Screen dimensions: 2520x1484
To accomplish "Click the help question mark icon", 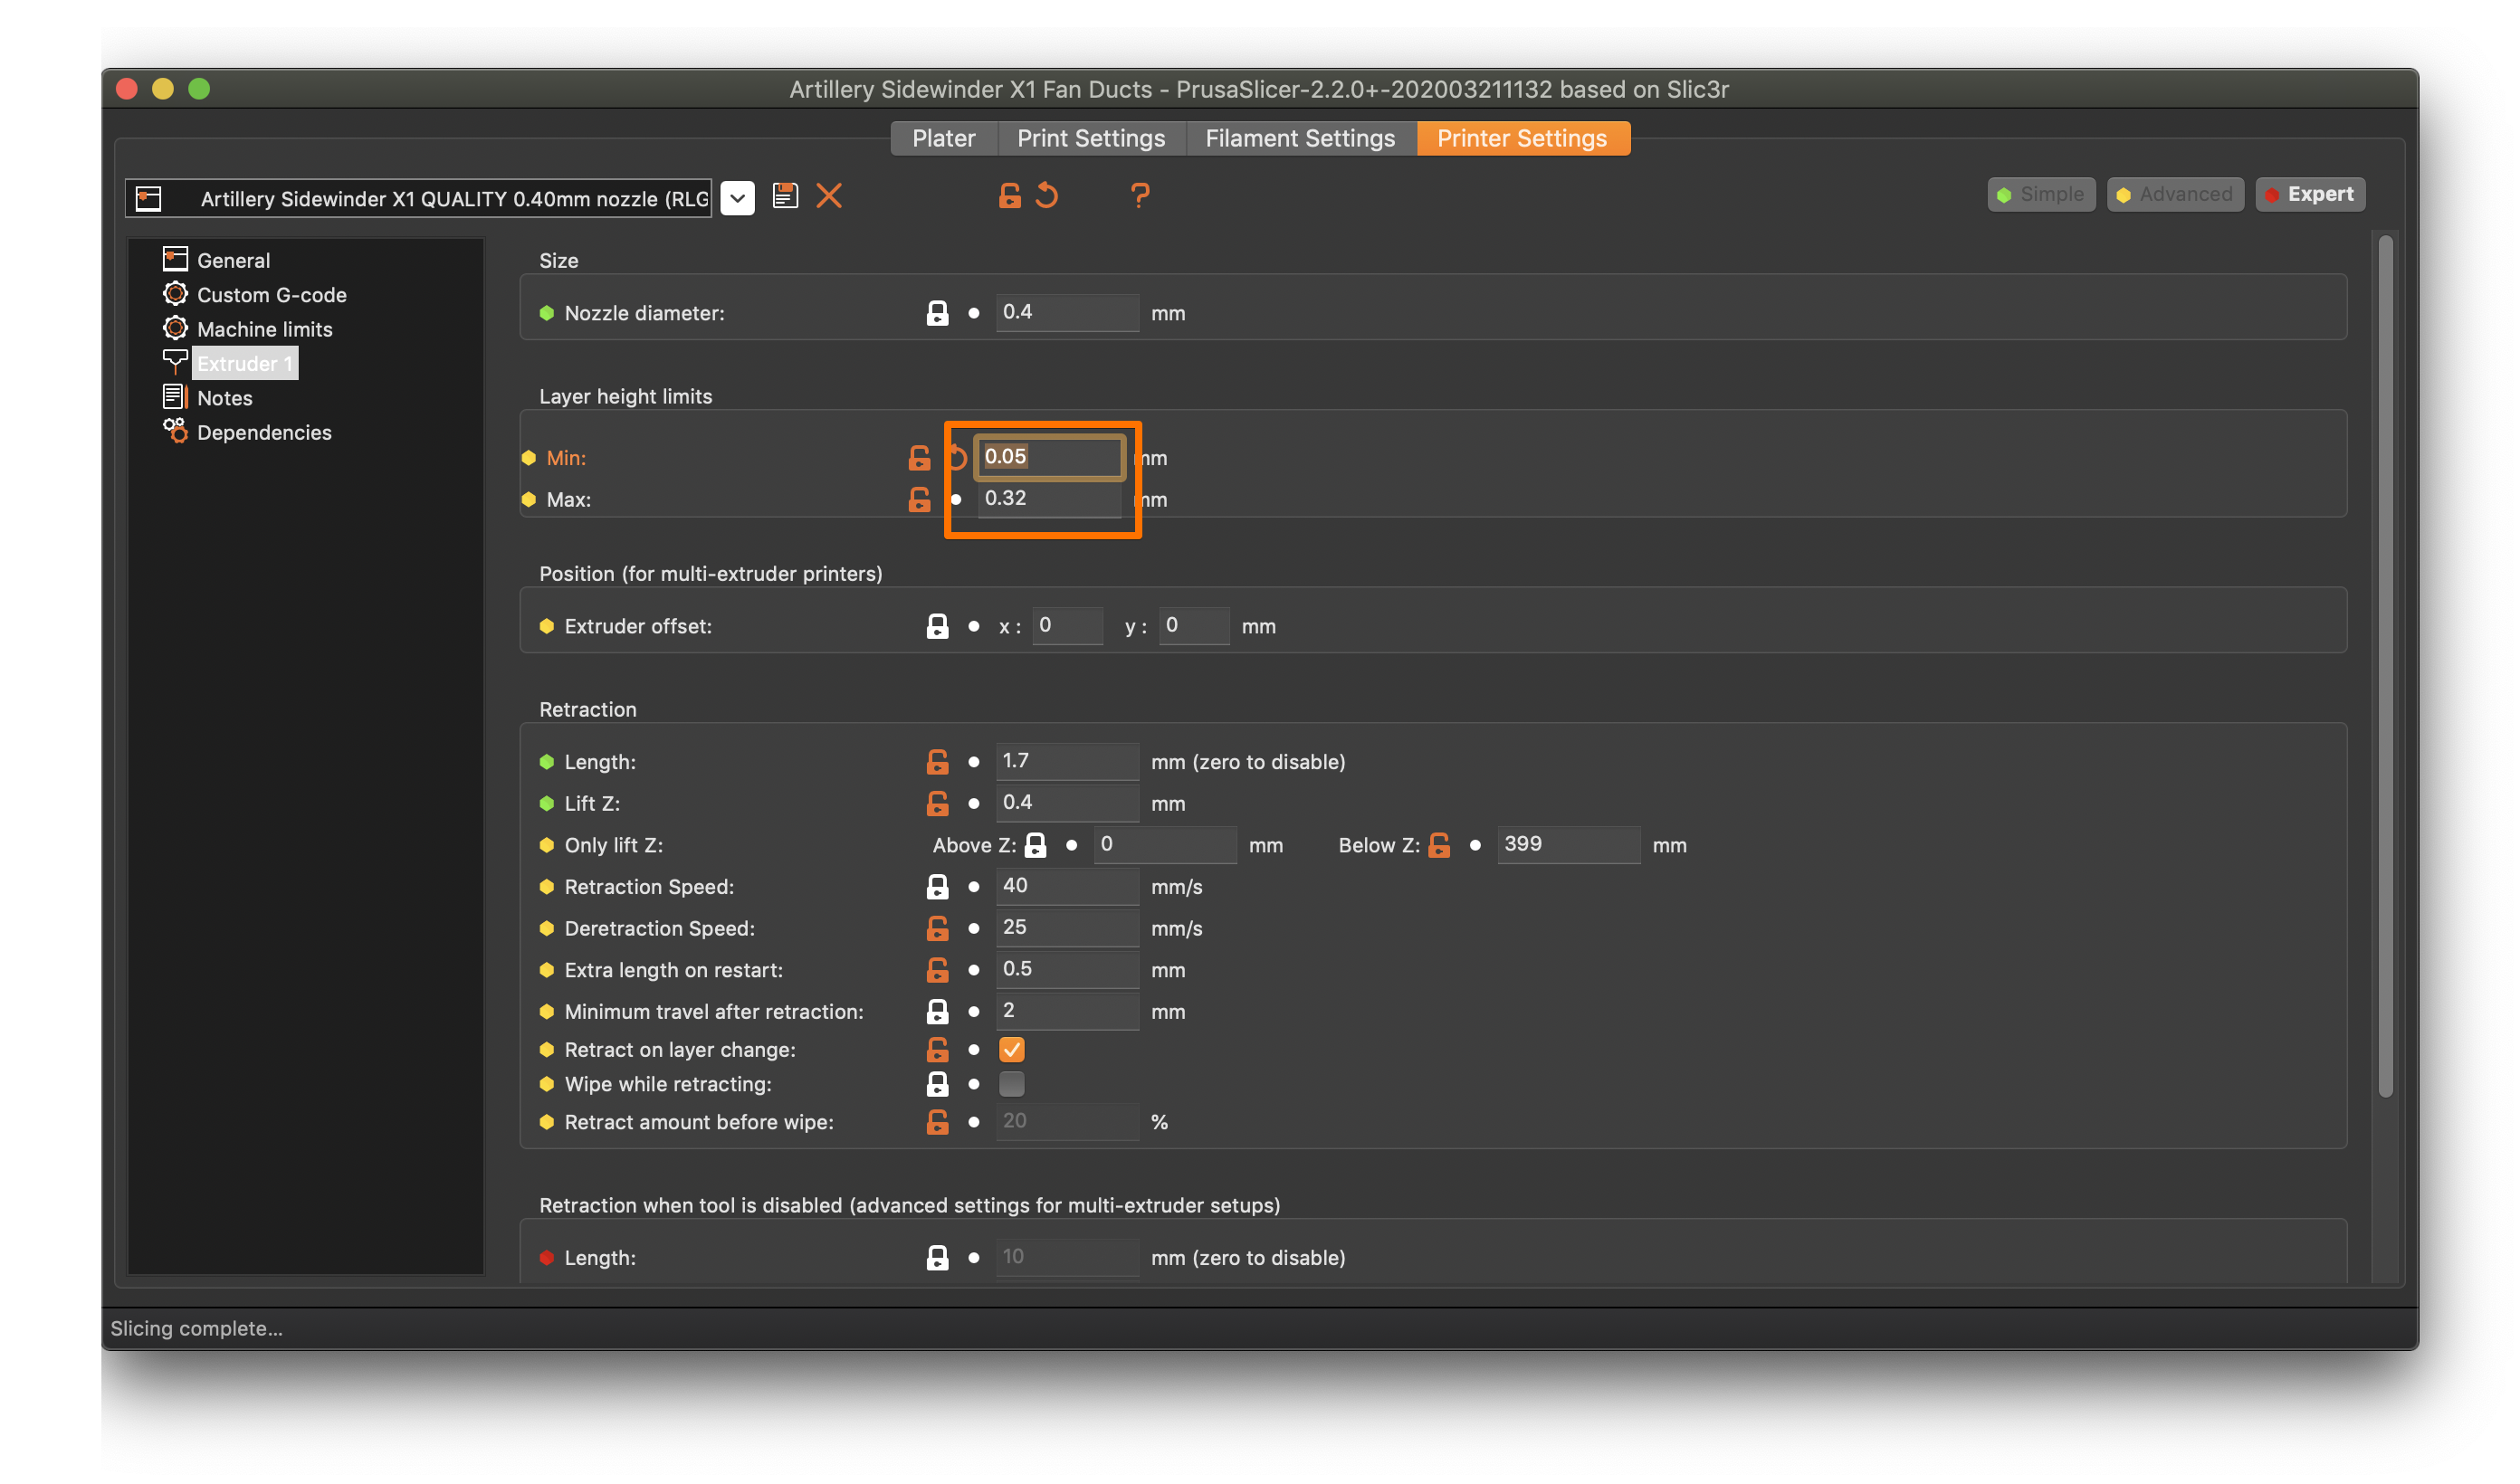I will (1140, 196).
